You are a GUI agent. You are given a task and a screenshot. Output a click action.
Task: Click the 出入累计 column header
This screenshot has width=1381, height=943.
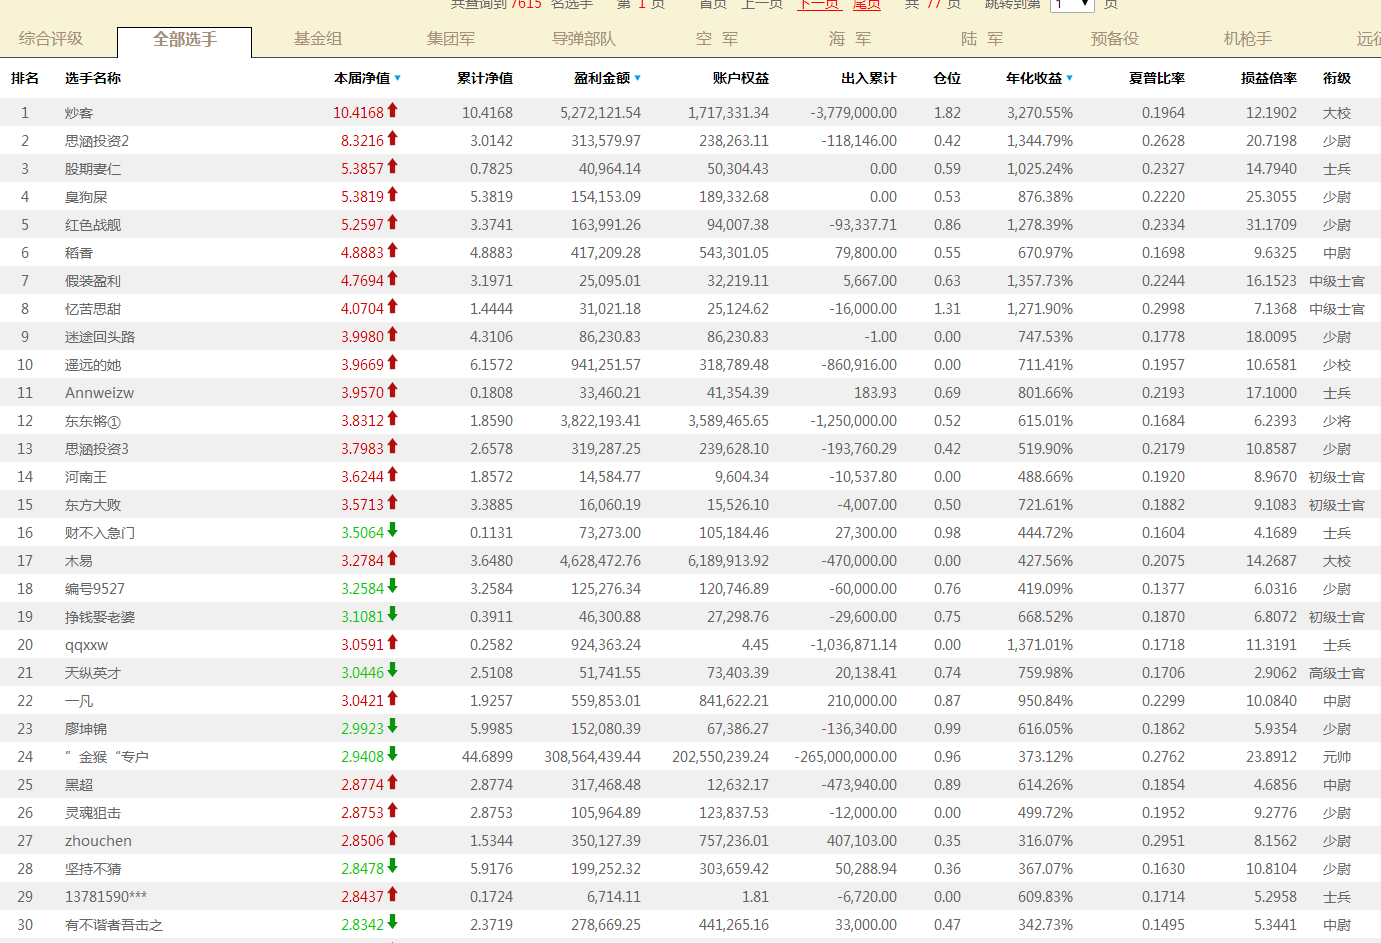pos(869,78)
